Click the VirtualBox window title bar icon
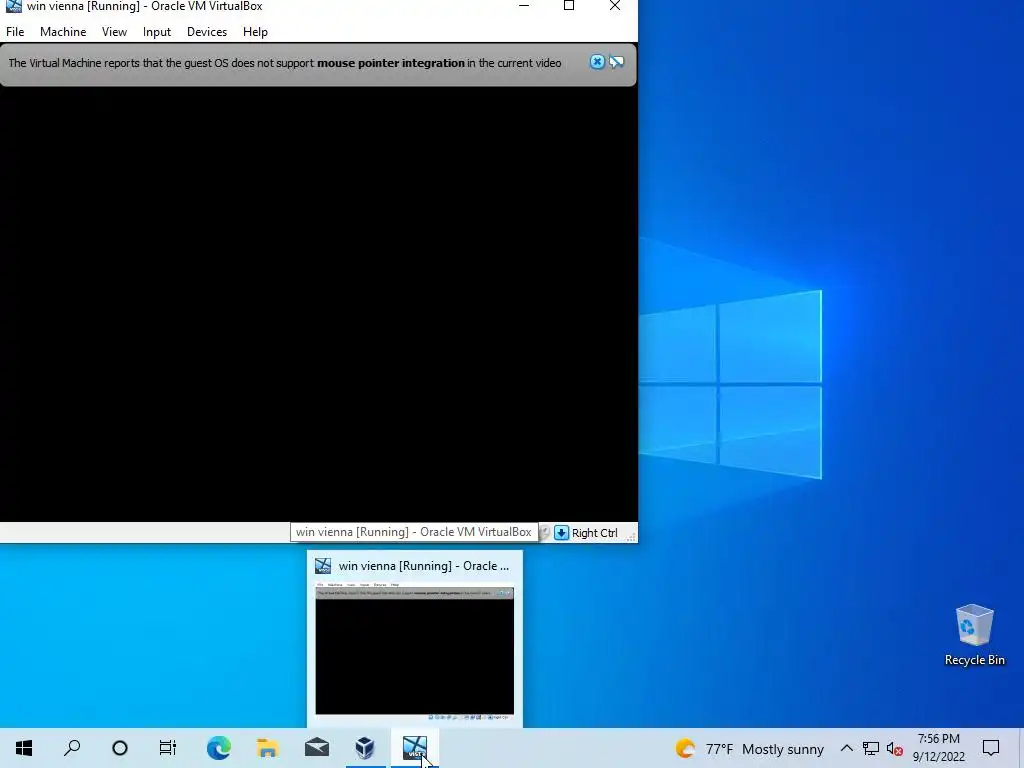This screenshot has height=768, width=1024. (x=14, y=7)
